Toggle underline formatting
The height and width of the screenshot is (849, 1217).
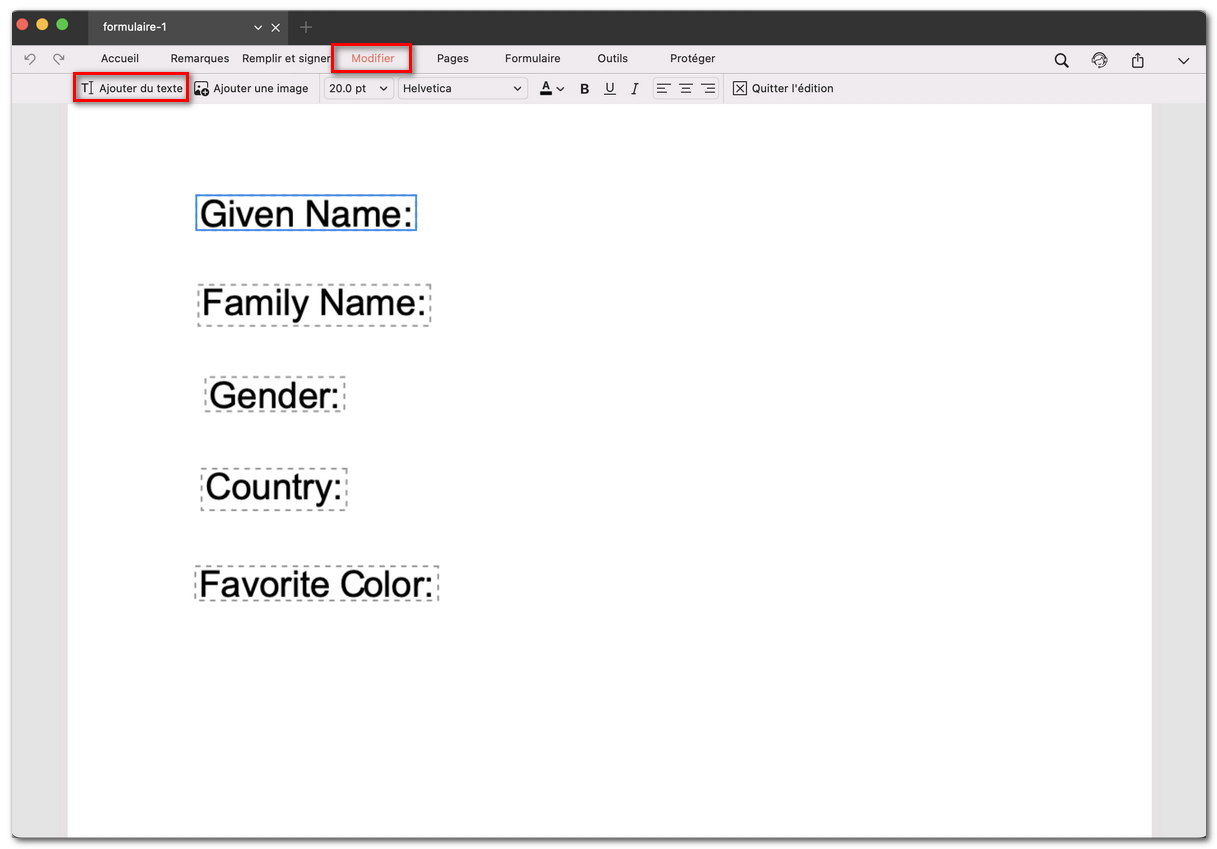[610, 89]
